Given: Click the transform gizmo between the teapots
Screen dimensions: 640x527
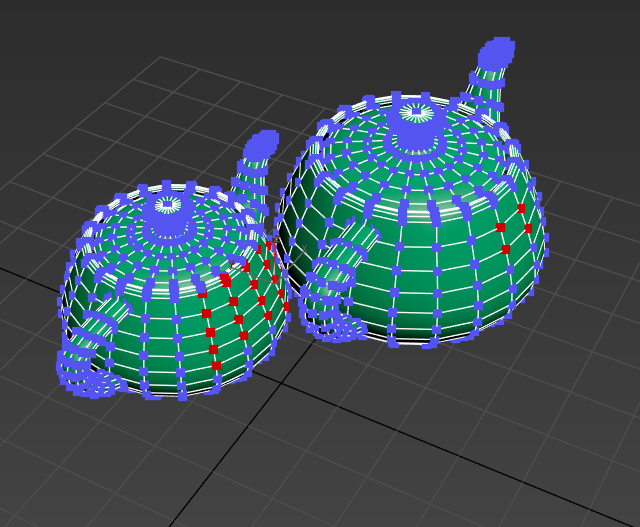Looking at the screenshot, I should tap(275, 261).
